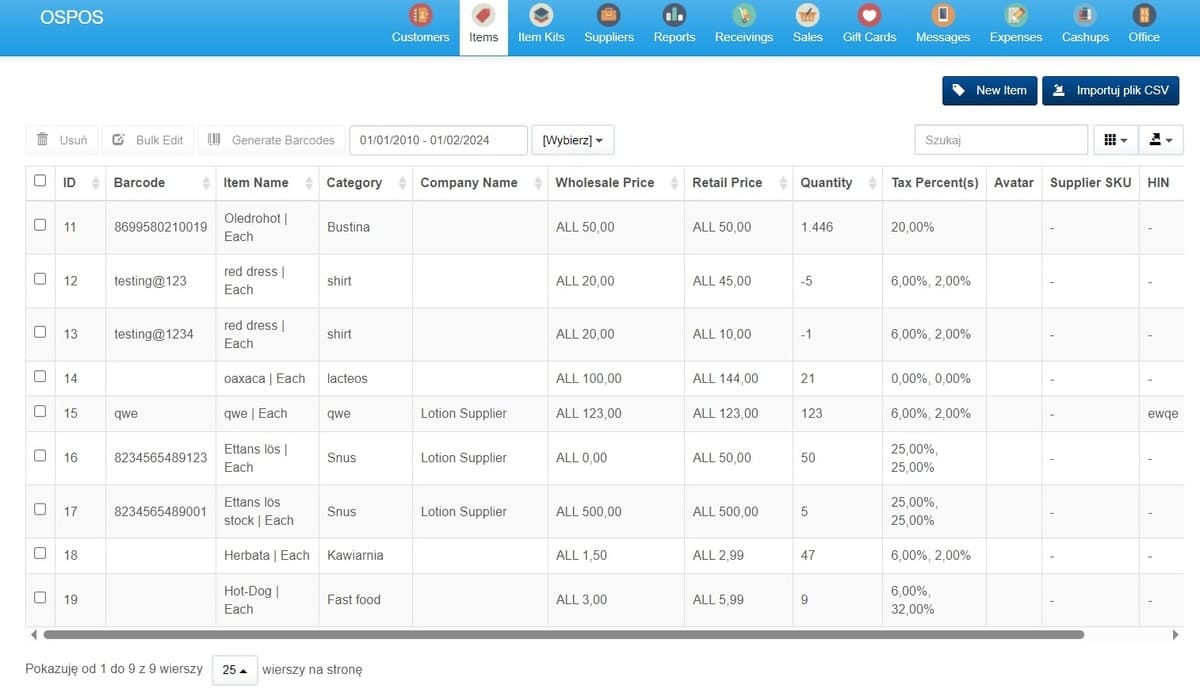1200x689 pixels.
Task: Open the Cashups module icon
Action: 1085,16
